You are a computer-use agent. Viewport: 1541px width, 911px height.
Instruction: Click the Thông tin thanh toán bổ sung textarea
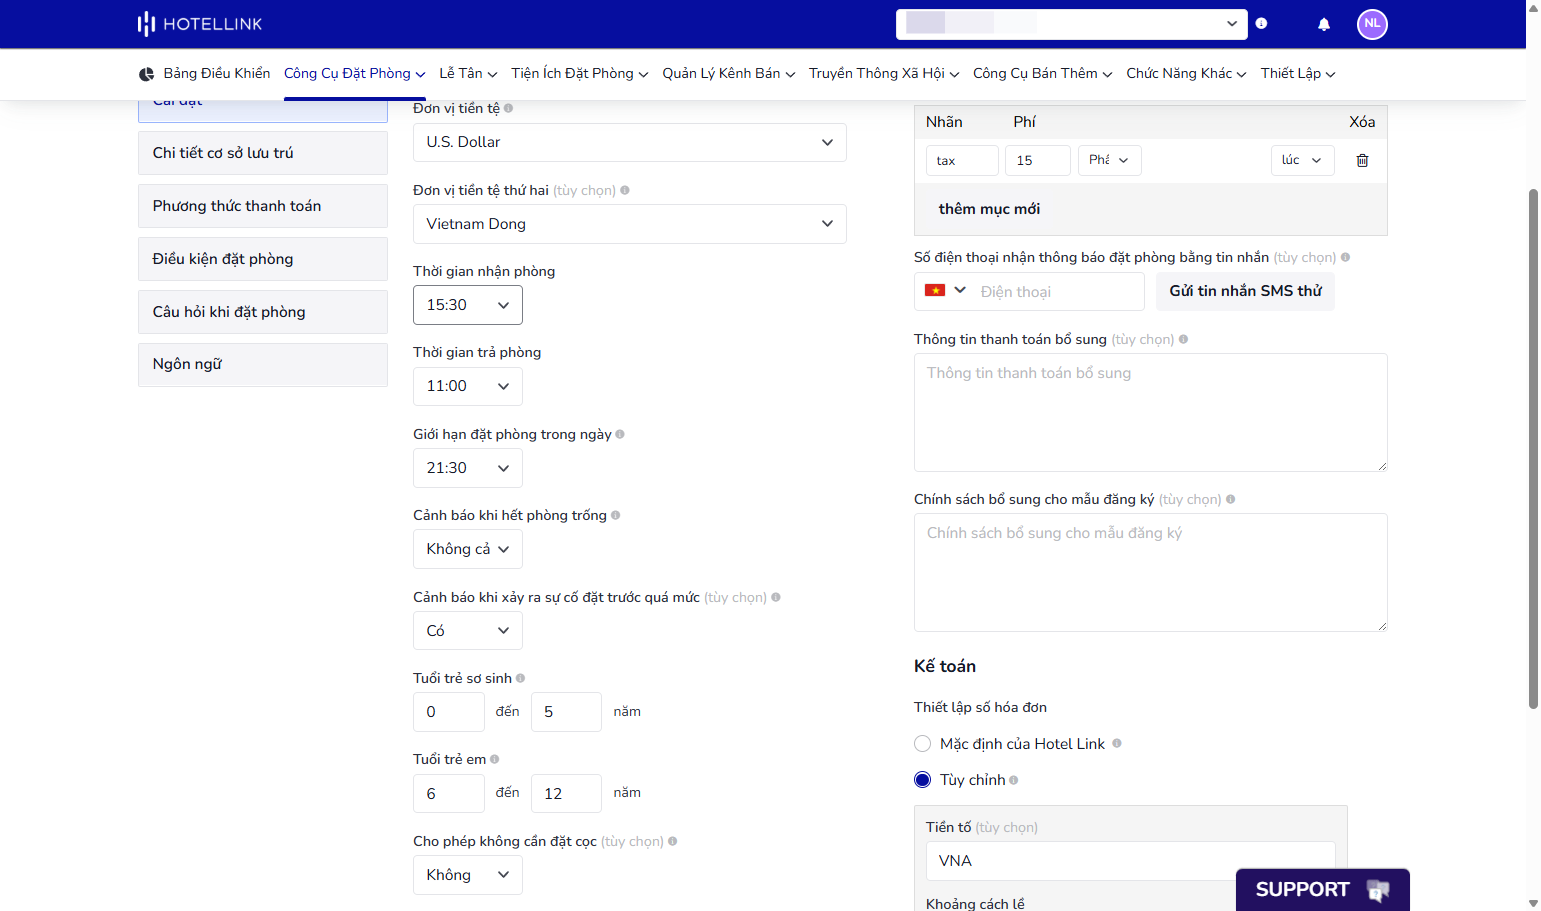coord(1150,412)
